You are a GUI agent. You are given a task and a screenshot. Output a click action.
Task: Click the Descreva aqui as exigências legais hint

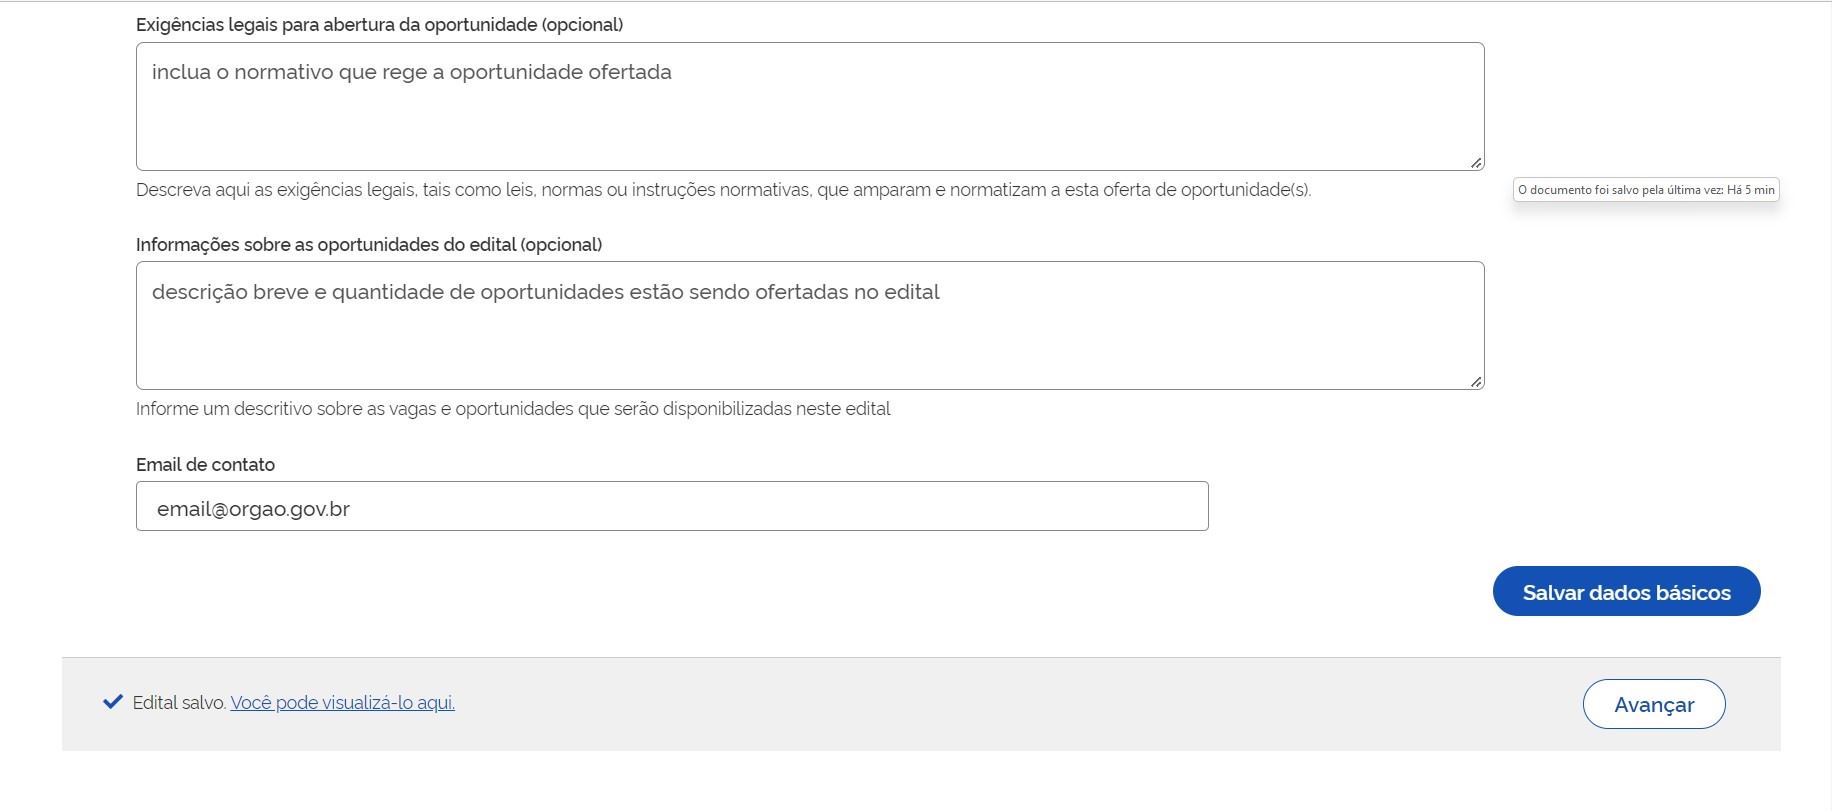coord(723,190)
